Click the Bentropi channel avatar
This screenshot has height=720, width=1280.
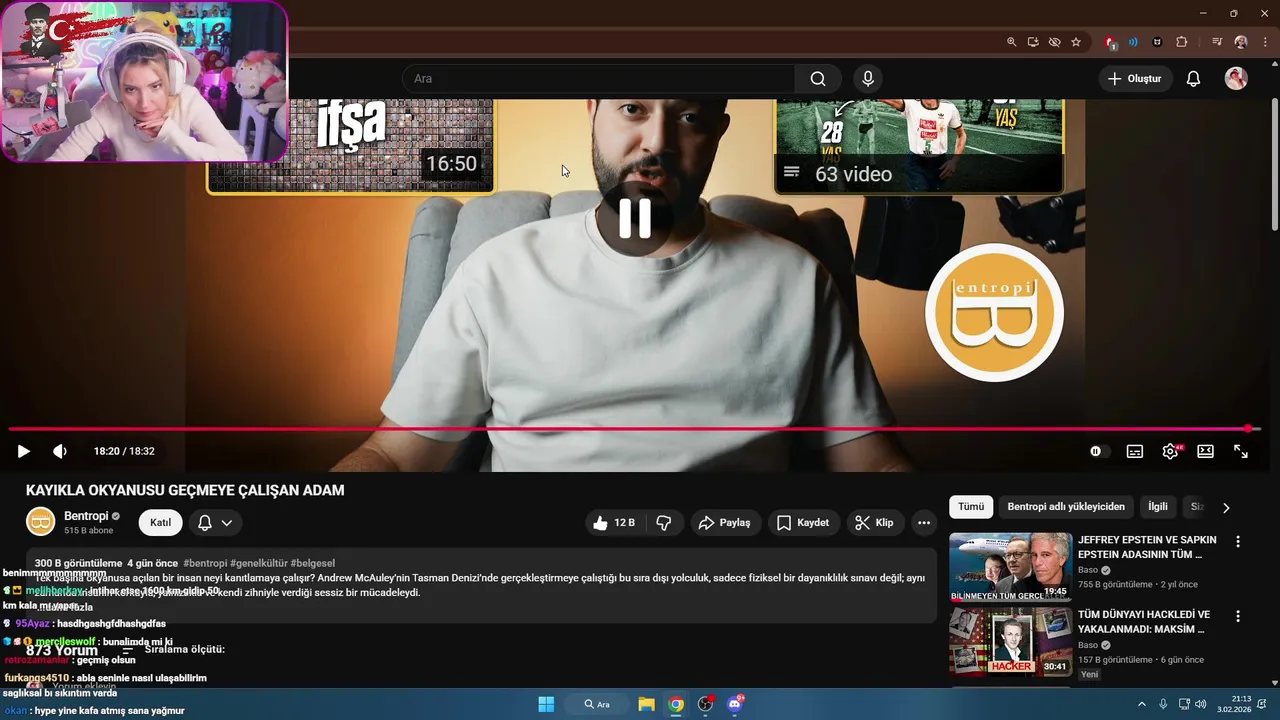point(40,522)
